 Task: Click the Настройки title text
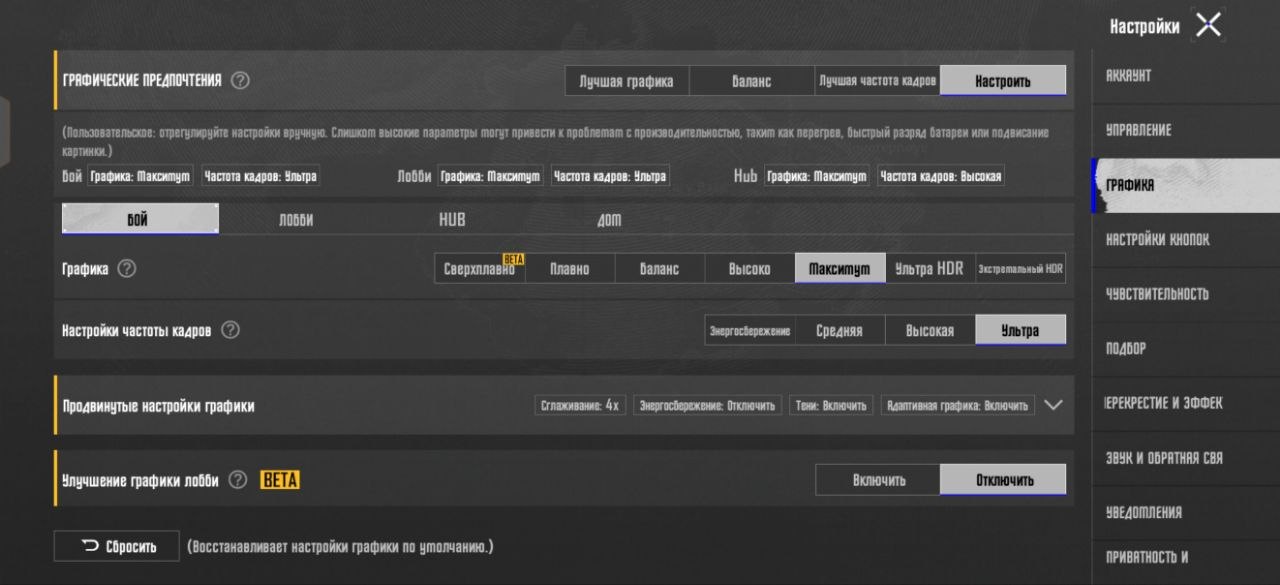[1144, 27]
